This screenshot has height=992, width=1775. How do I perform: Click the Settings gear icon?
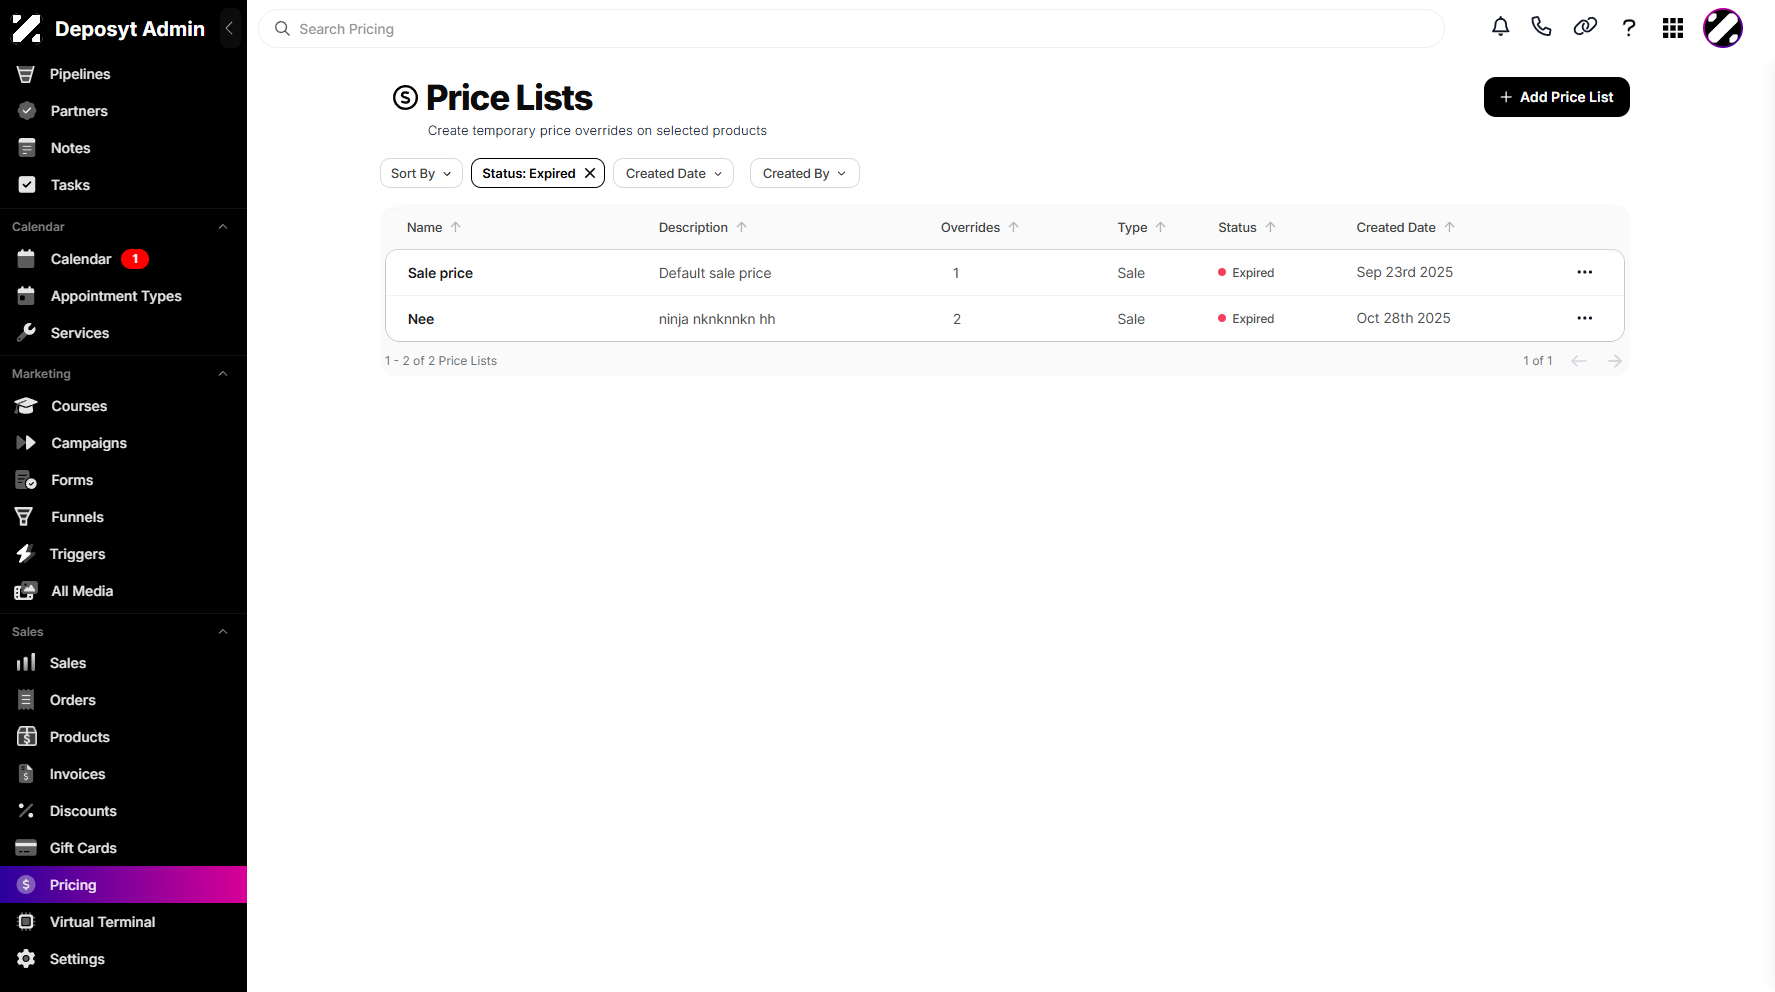pos(26,959)
